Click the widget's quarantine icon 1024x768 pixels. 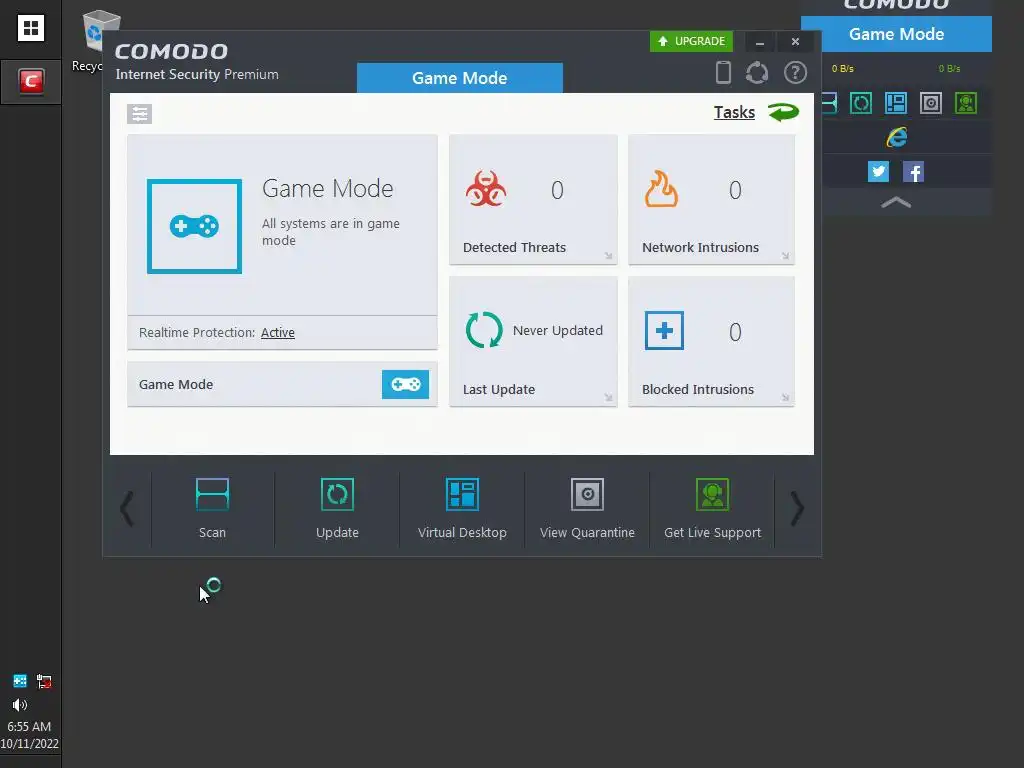click(931, 103)
